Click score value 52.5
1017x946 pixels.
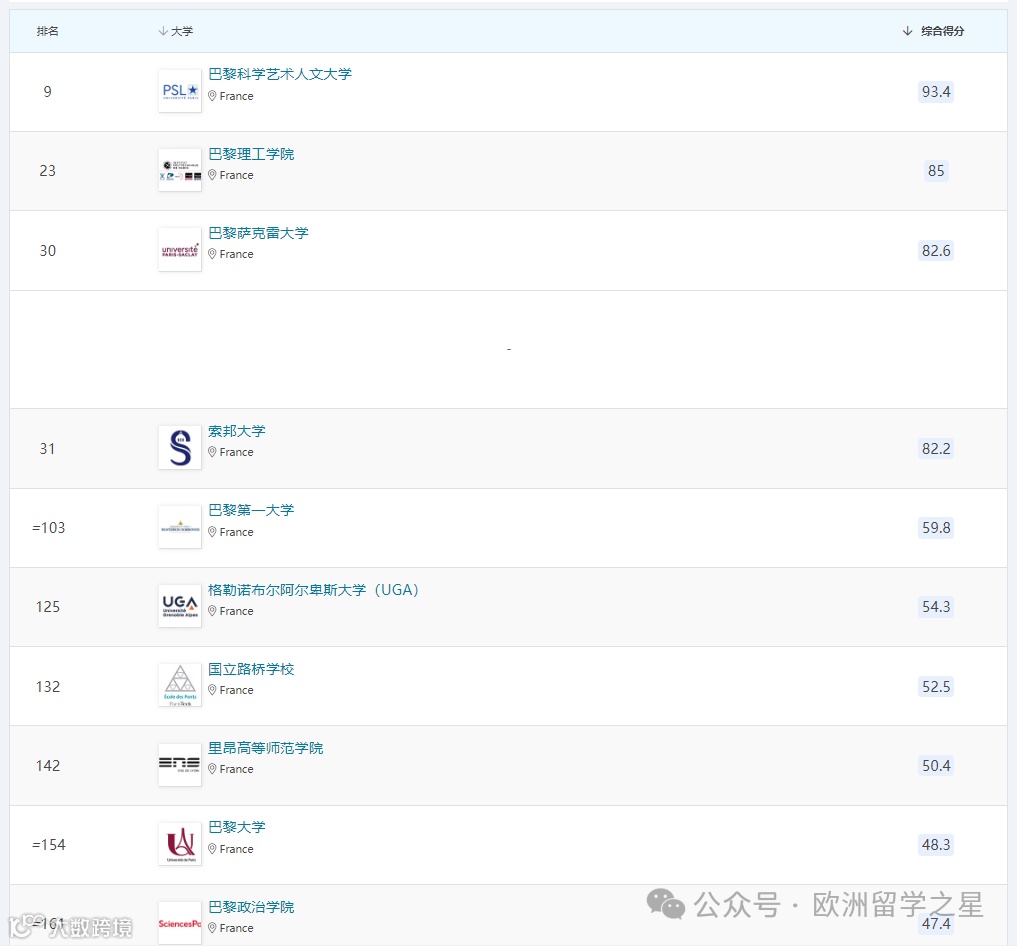[936, 687]
